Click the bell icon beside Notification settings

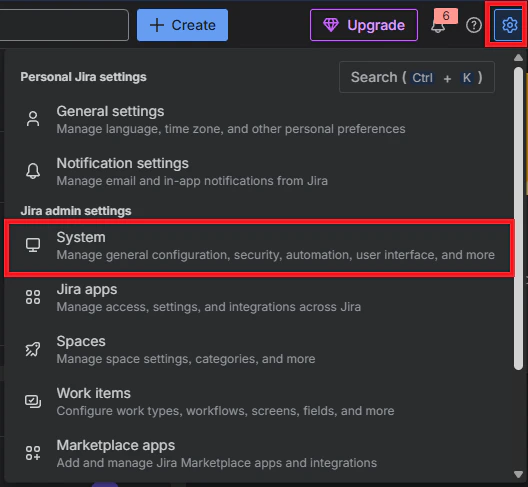33,171
